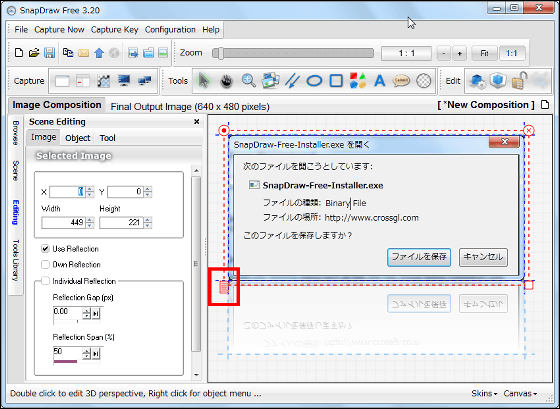Open the Skins dropdown
The height and width of the screenshot is (409, 560).
tap(484, 393)
